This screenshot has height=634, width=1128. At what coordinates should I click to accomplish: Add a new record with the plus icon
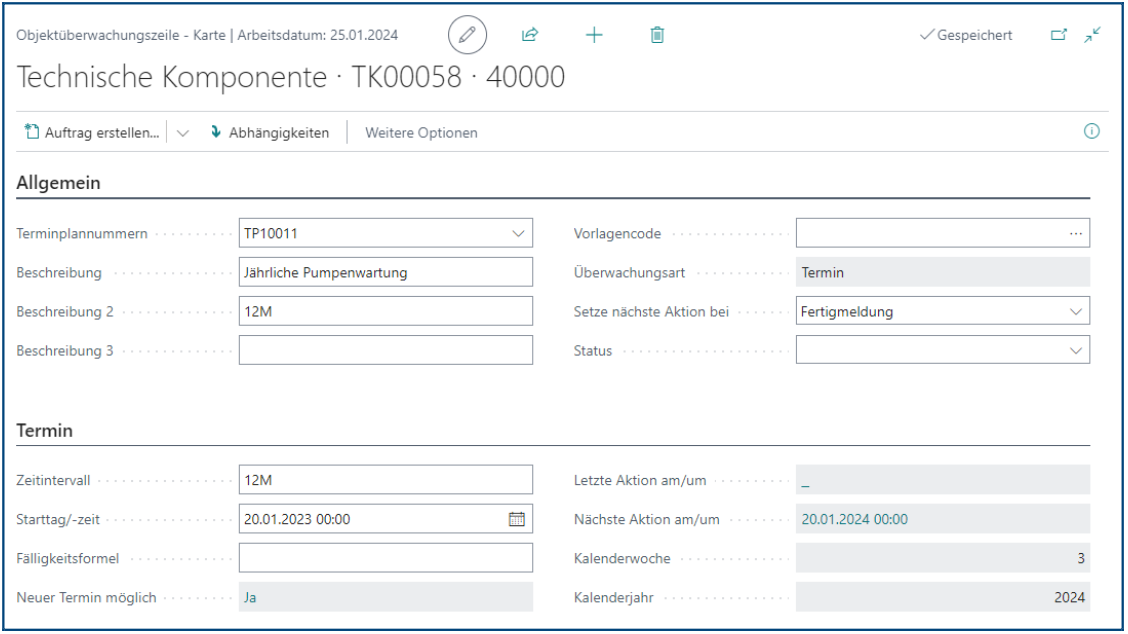coord(594,35)
